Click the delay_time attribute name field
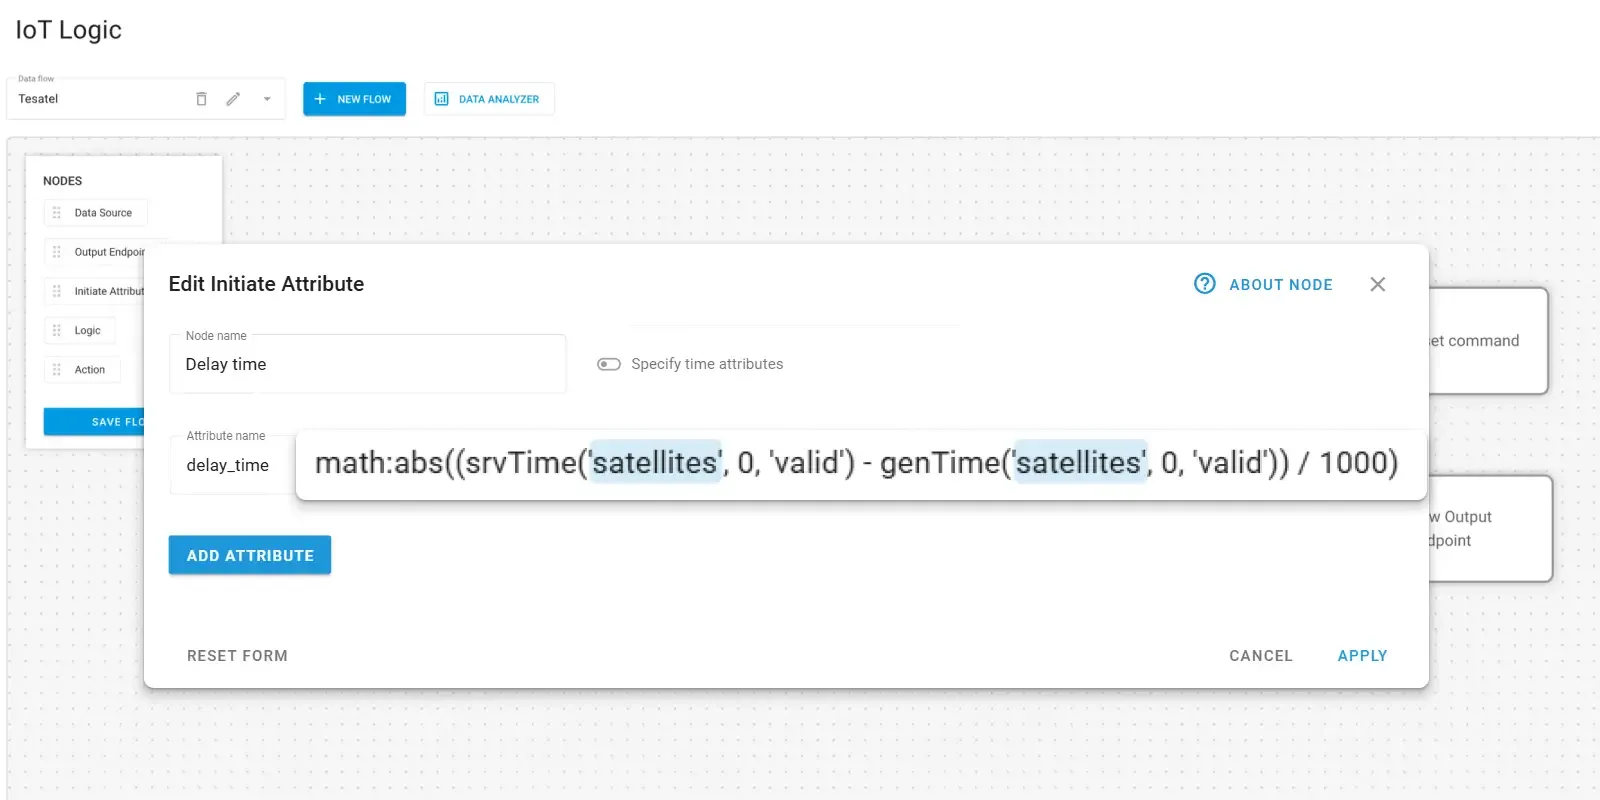This screenshot has width=1600, height=800. click(230, 466)
